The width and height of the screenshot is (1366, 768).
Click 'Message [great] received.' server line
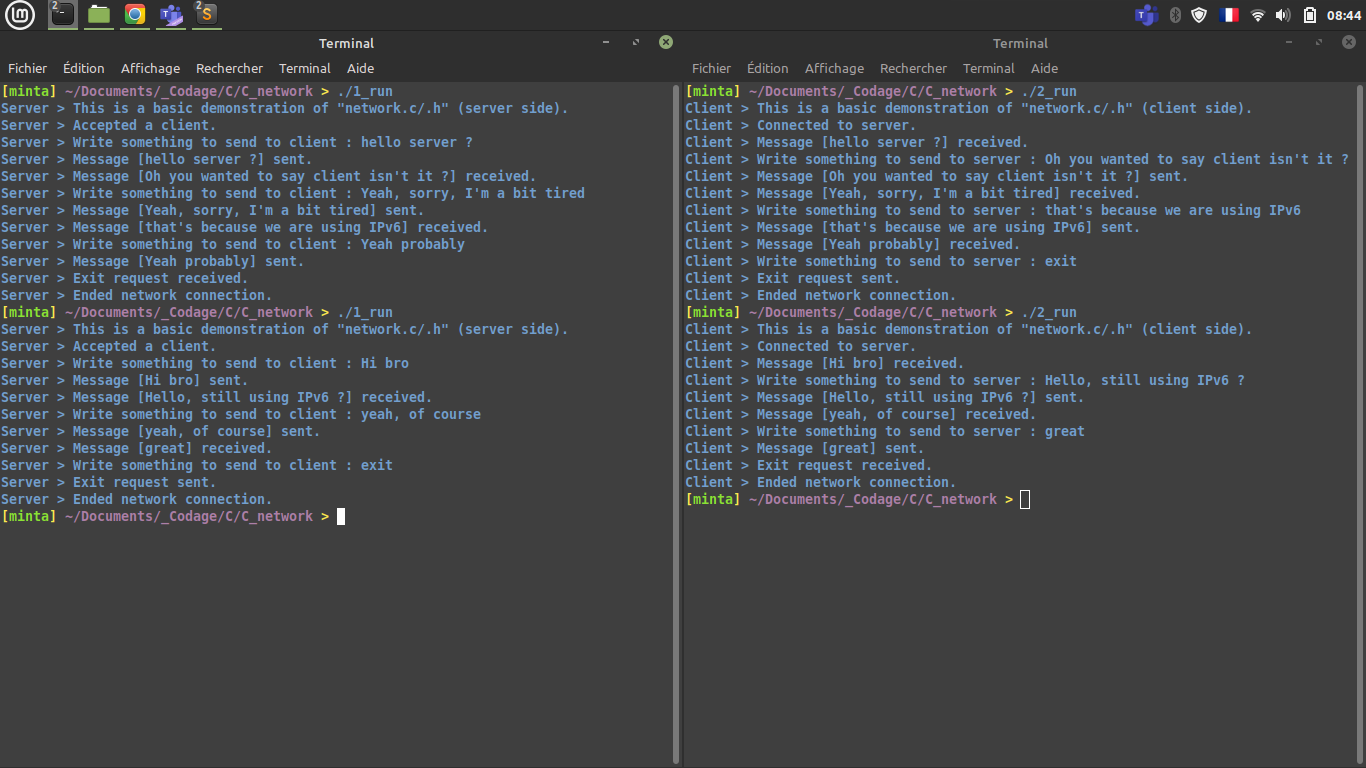tap(137, 448)
